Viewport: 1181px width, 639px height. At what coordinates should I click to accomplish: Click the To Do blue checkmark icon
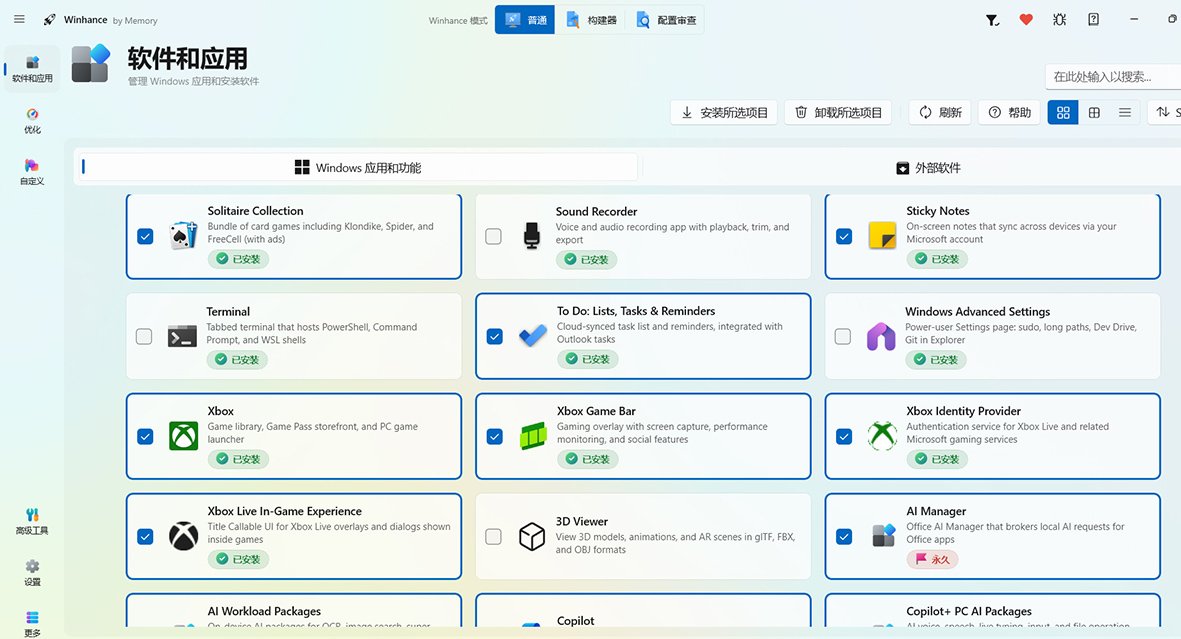(533, 336)
